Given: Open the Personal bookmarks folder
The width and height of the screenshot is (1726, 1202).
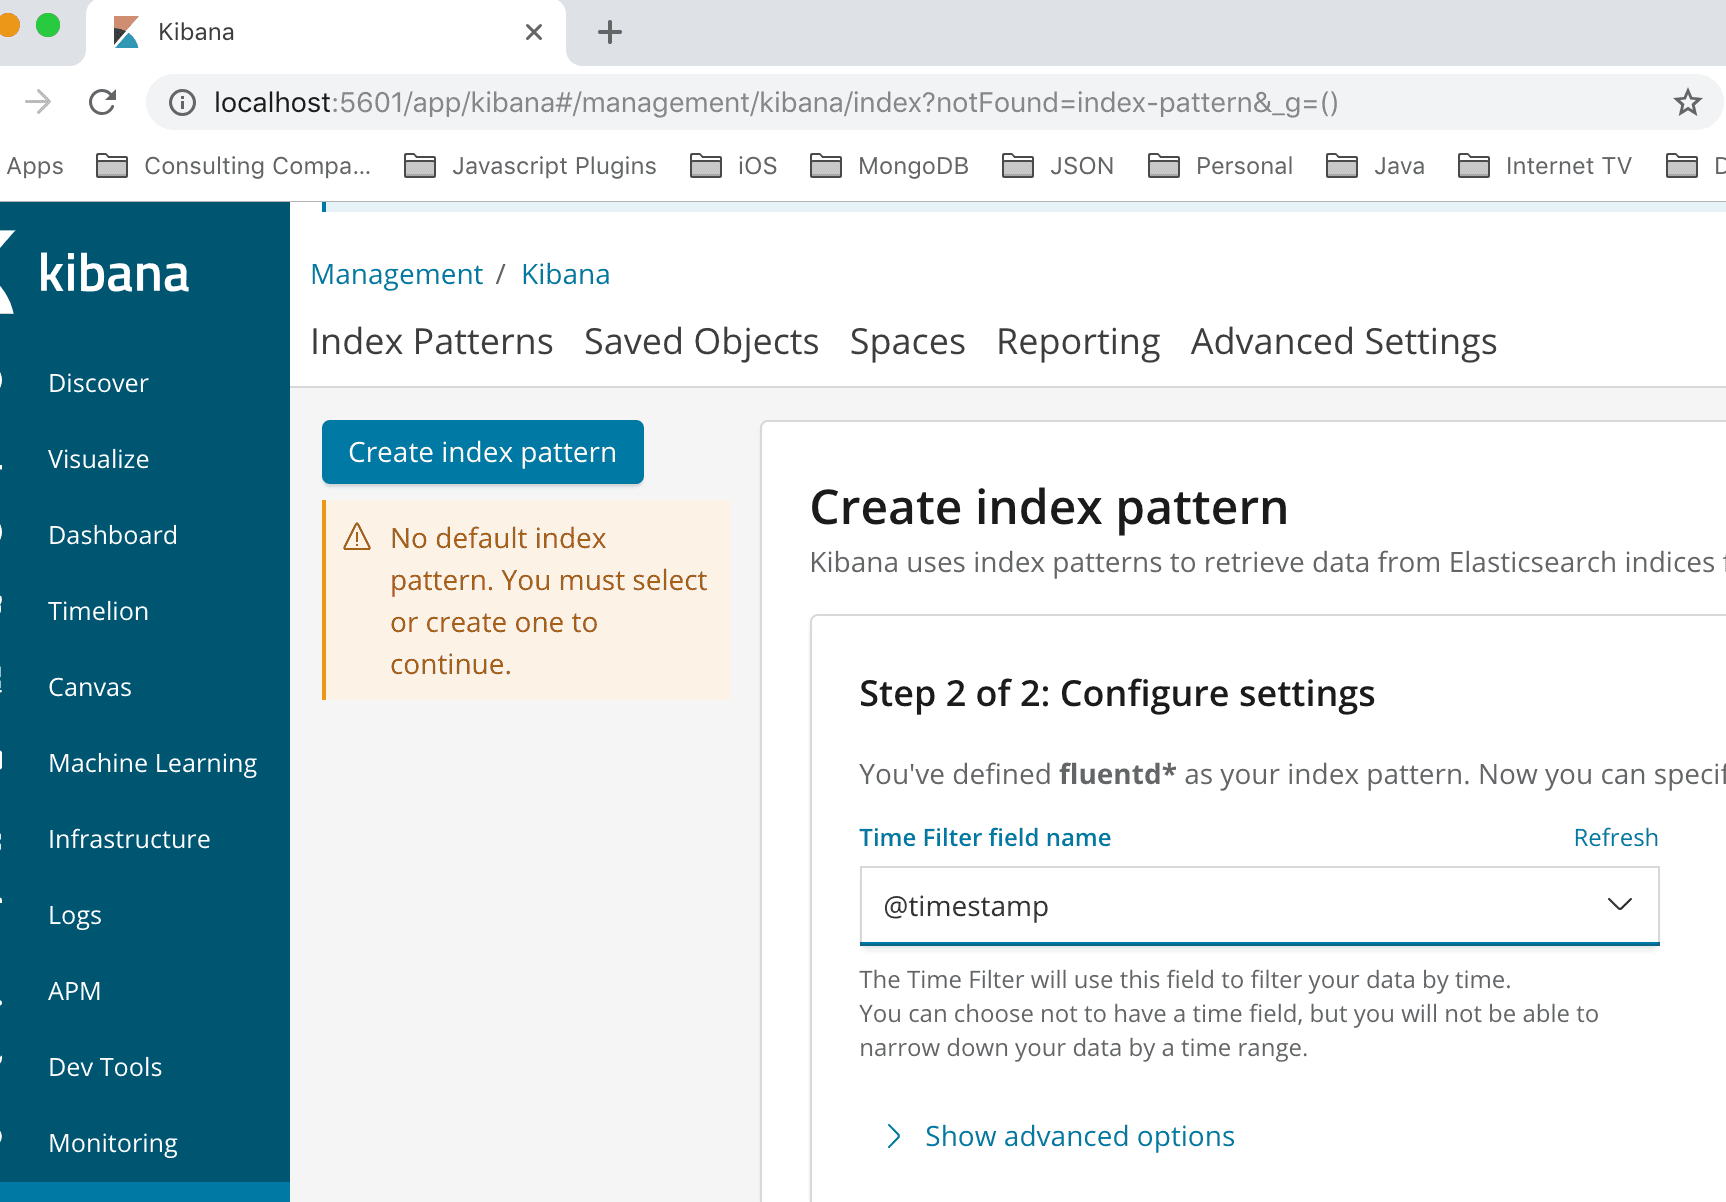Looking at the screenshot, I should 1220,166.
